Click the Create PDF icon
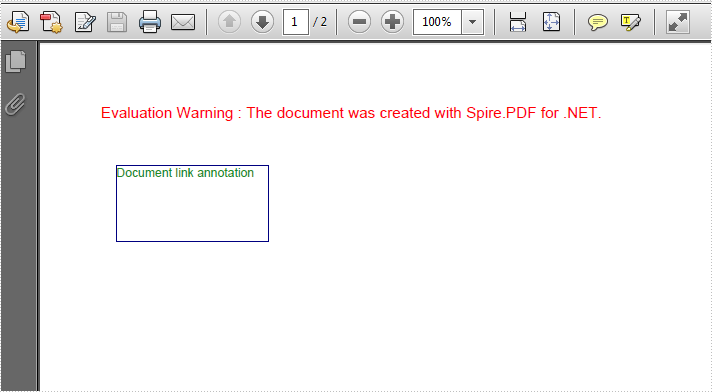The width and height of the screenshot is (712, 392). coord(51,22)
